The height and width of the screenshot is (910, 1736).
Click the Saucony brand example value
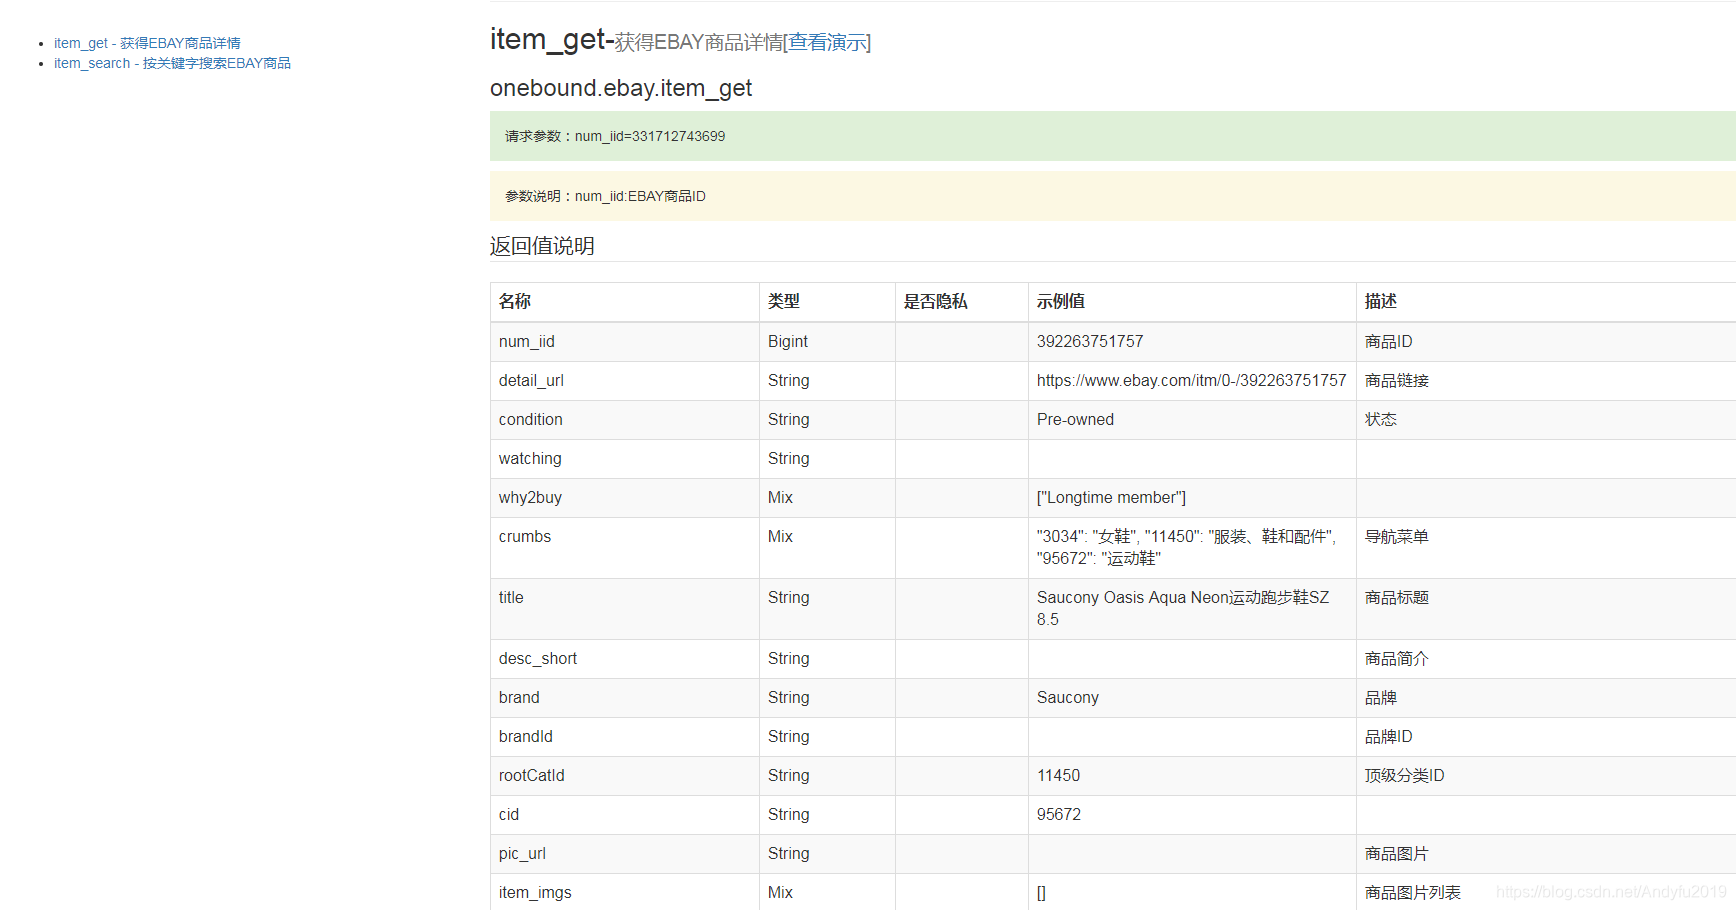[x=1067, y=697]
